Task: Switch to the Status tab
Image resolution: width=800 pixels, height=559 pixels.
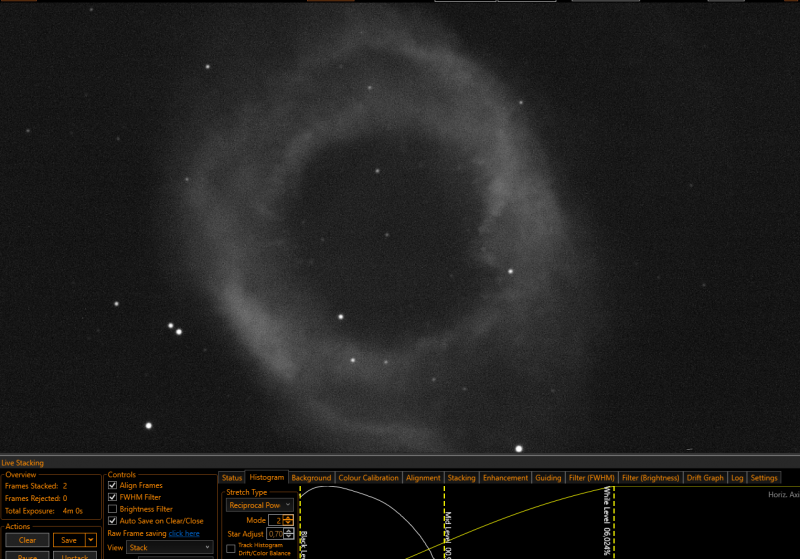Action: click(232, 478)
